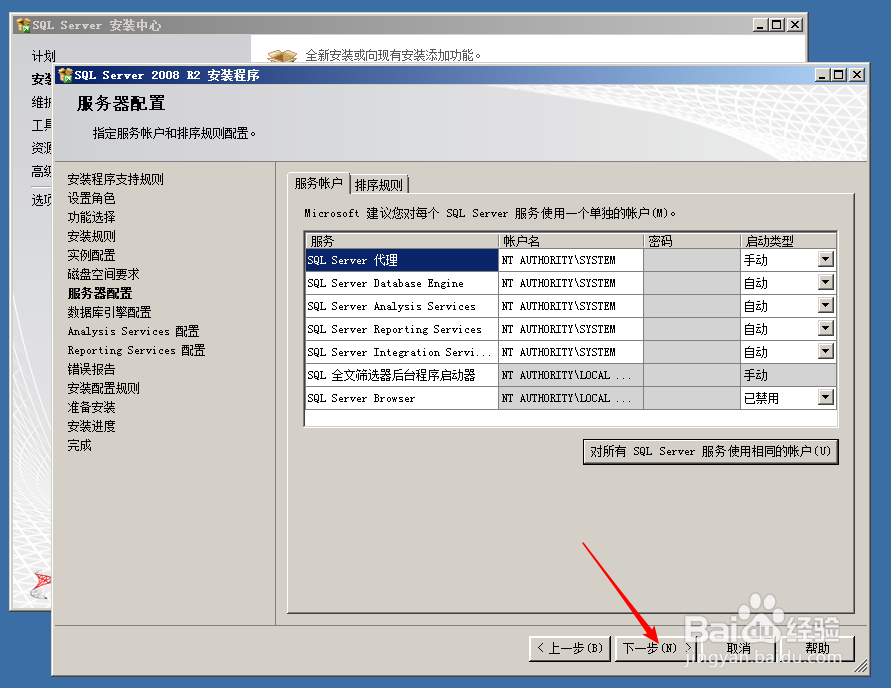Click 安装规则 step in sidebar
This screenshot has height=688, width=891.
(91, 236)
